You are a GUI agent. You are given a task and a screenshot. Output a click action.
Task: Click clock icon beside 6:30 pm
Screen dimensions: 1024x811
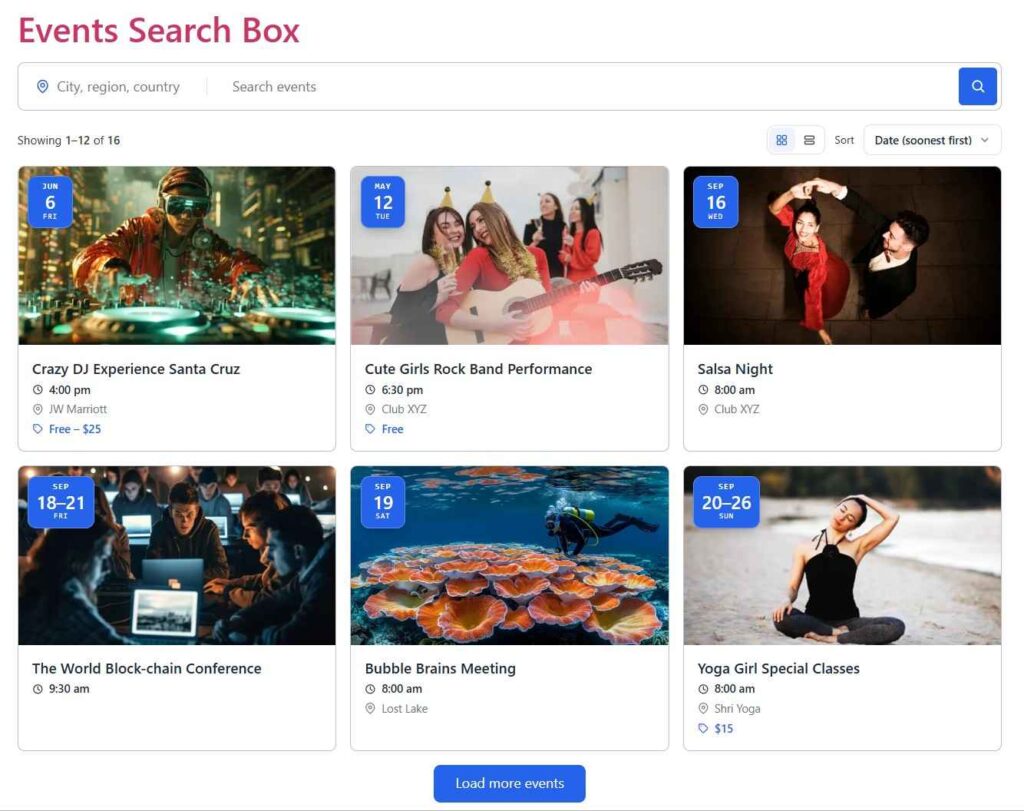[370, 390]
